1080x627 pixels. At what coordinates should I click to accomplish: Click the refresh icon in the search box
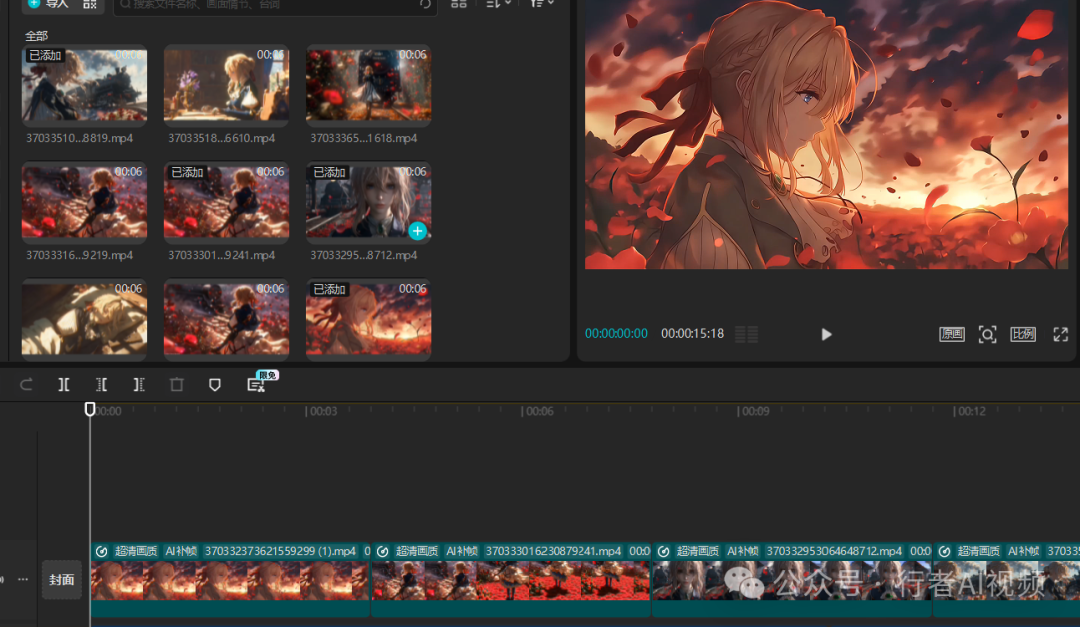point(425,4)
